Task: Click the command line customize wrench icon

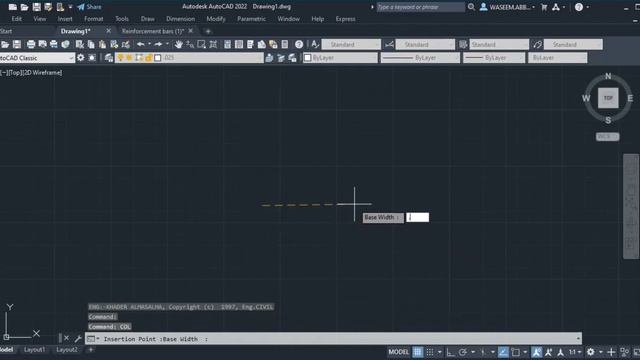Action: point(78,338)
